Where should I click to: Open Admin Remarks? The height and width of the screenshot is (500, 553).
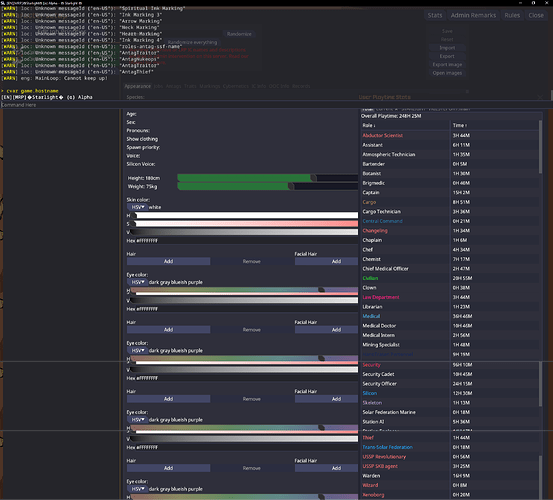[473, 15]
